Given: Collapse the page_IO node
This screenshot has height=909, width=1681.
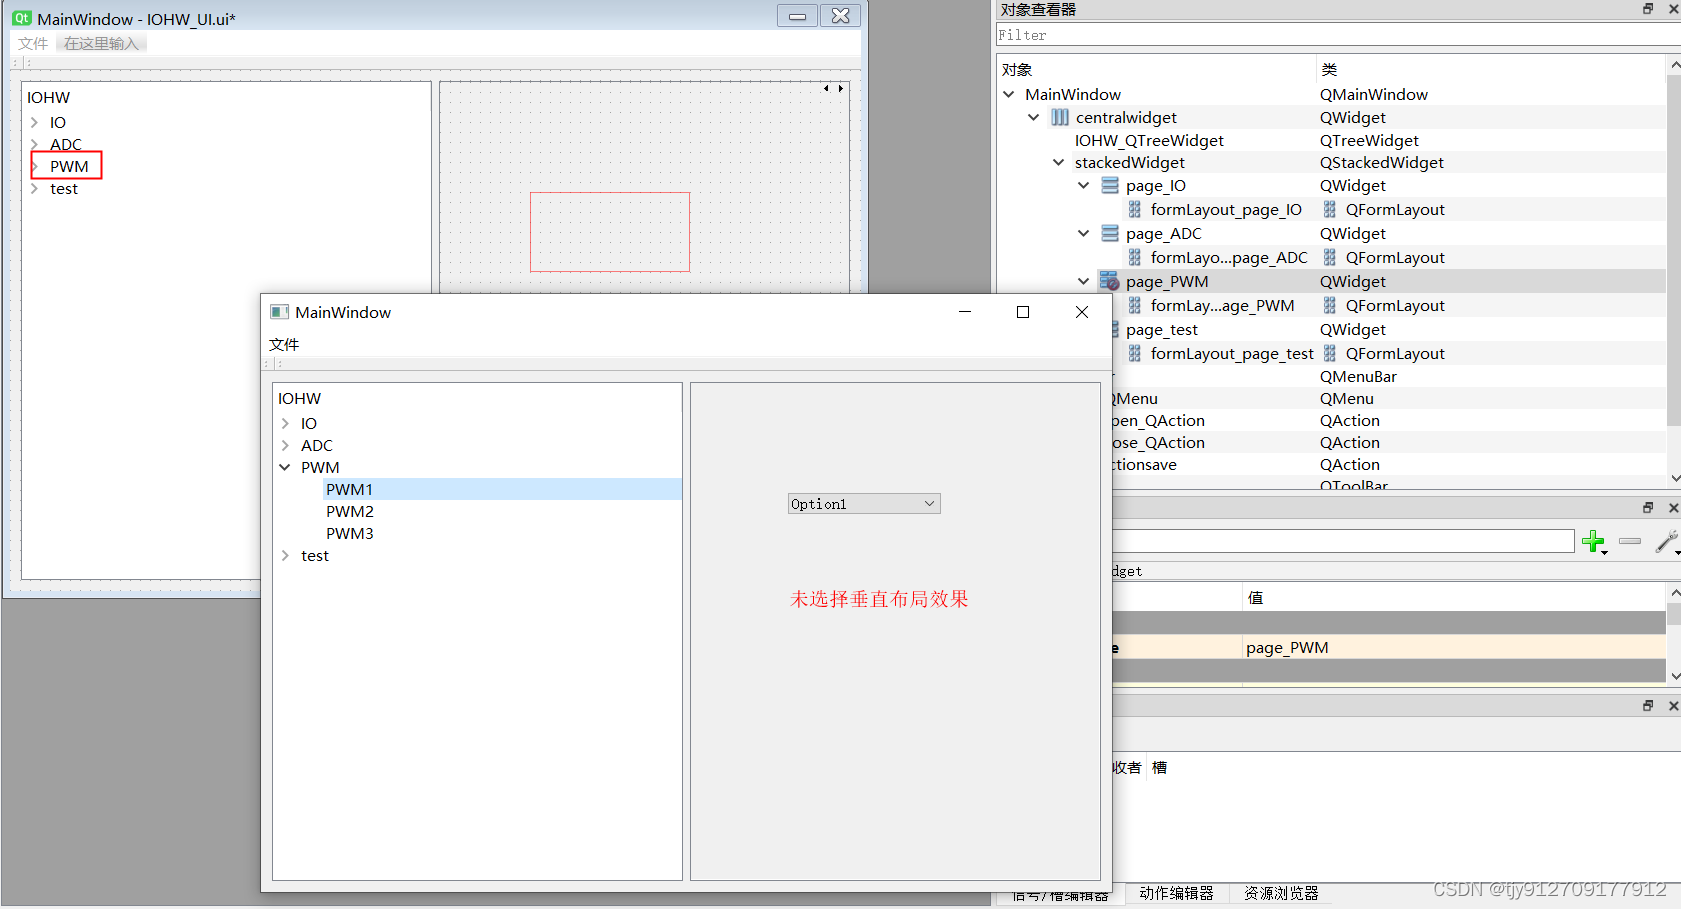Looking at the screenshot, I should [x=1084, y=185].
